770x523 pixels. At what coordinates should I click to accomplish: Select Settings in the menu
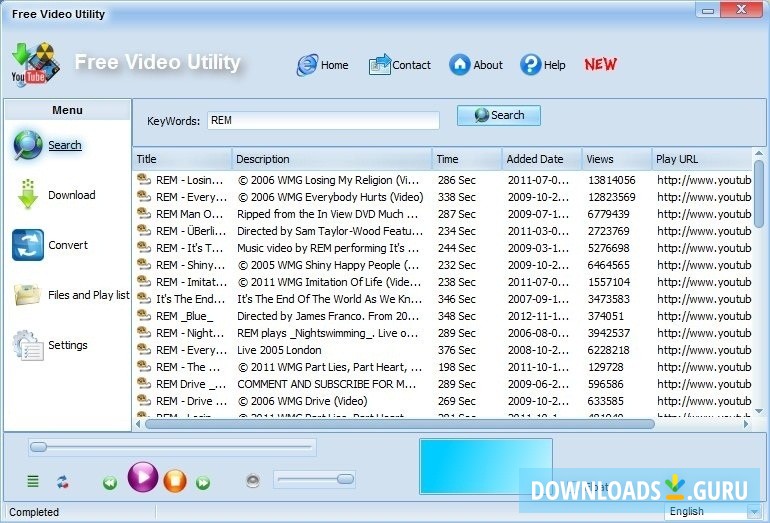point(68,345)
